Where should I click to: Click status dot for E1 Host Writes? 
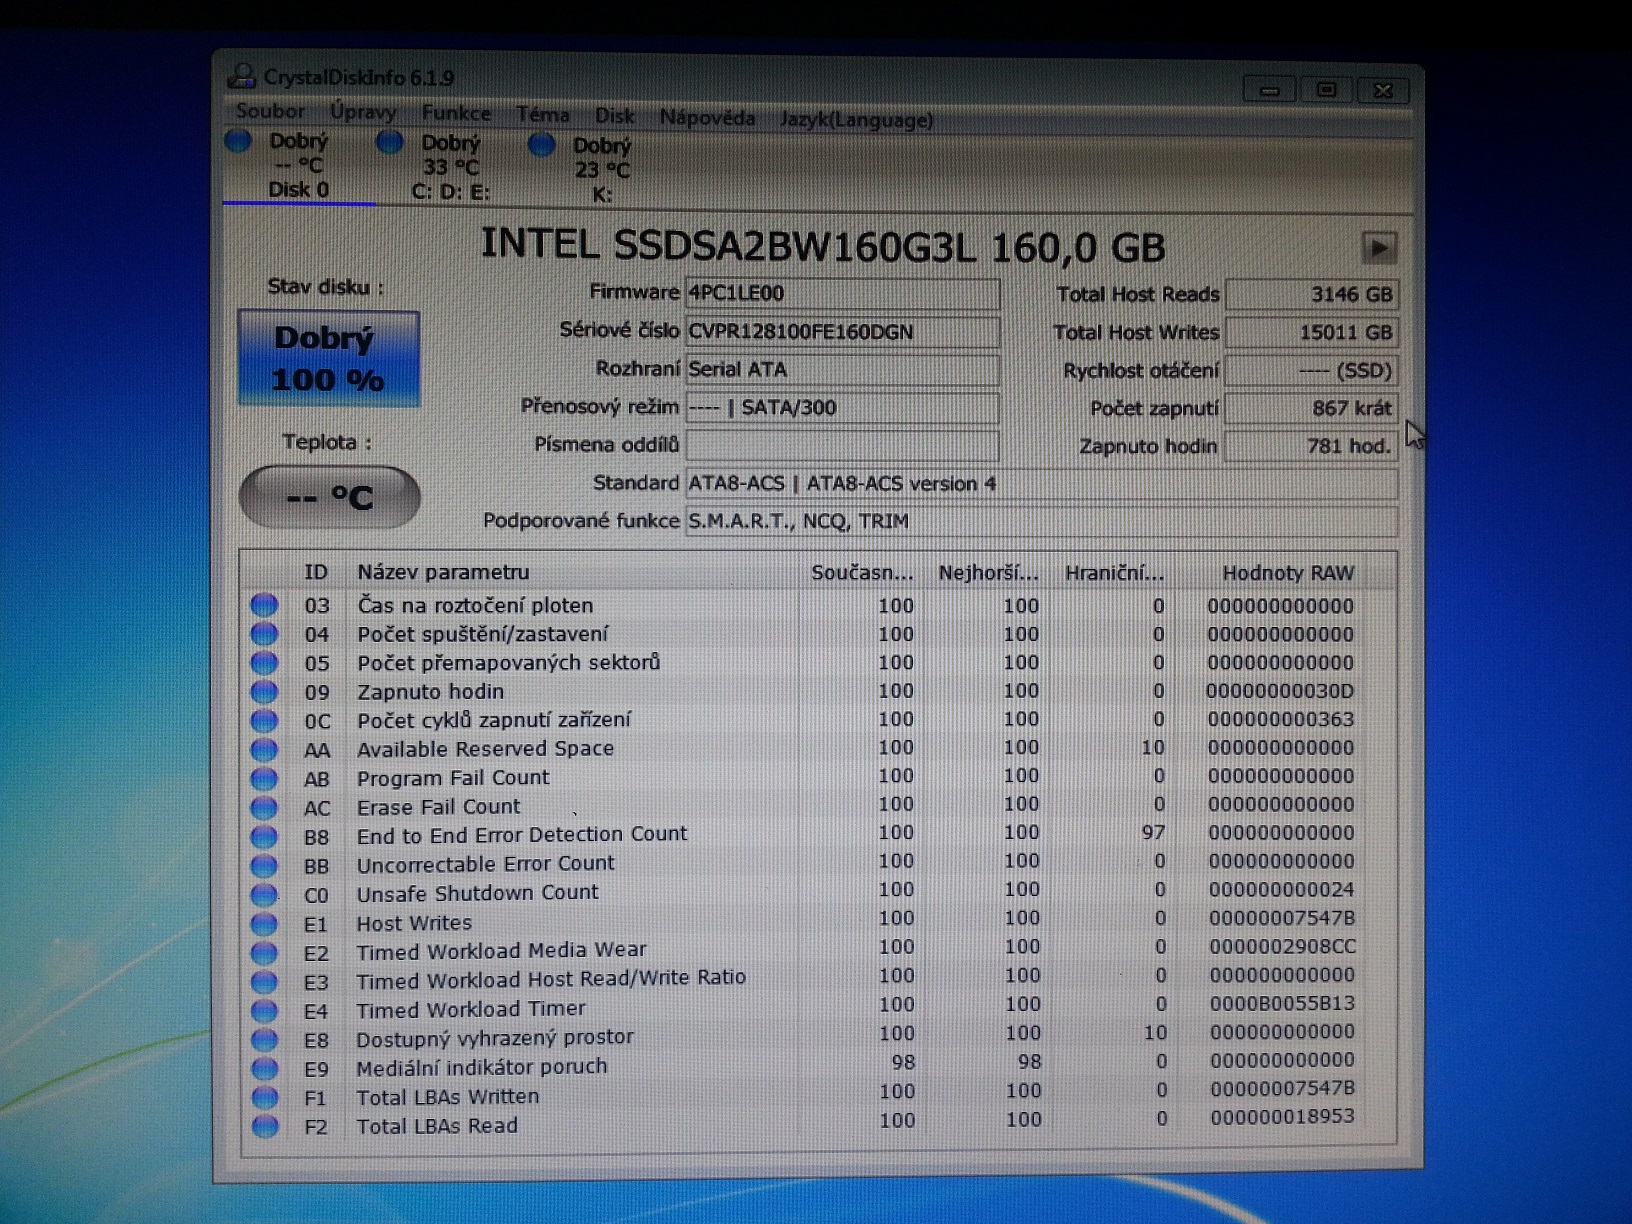pos(264,923)
